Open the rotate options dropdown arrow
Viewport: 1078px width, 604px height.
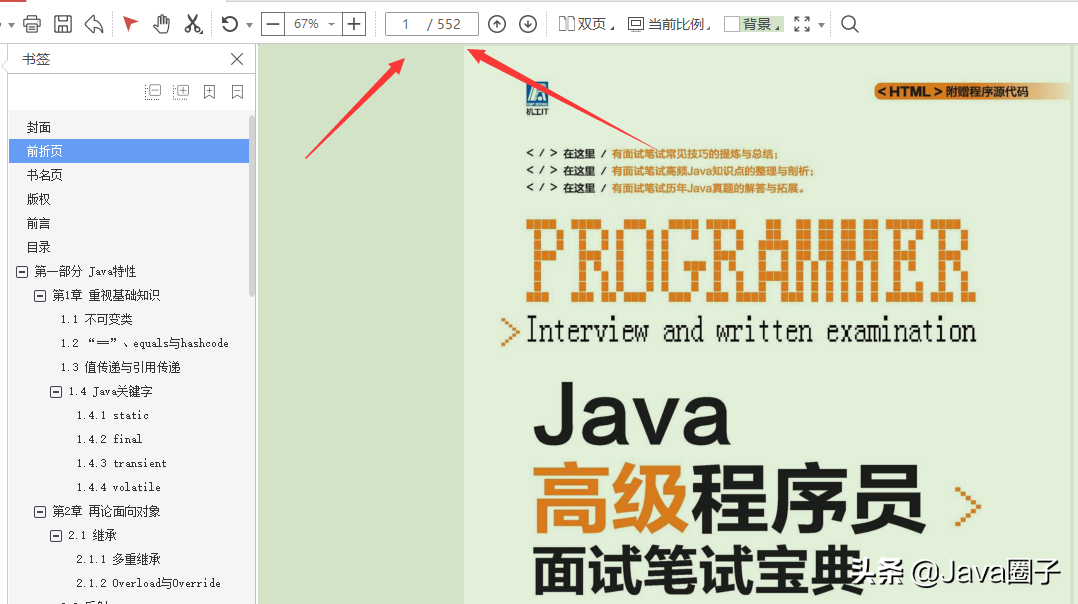pos(250,25)
